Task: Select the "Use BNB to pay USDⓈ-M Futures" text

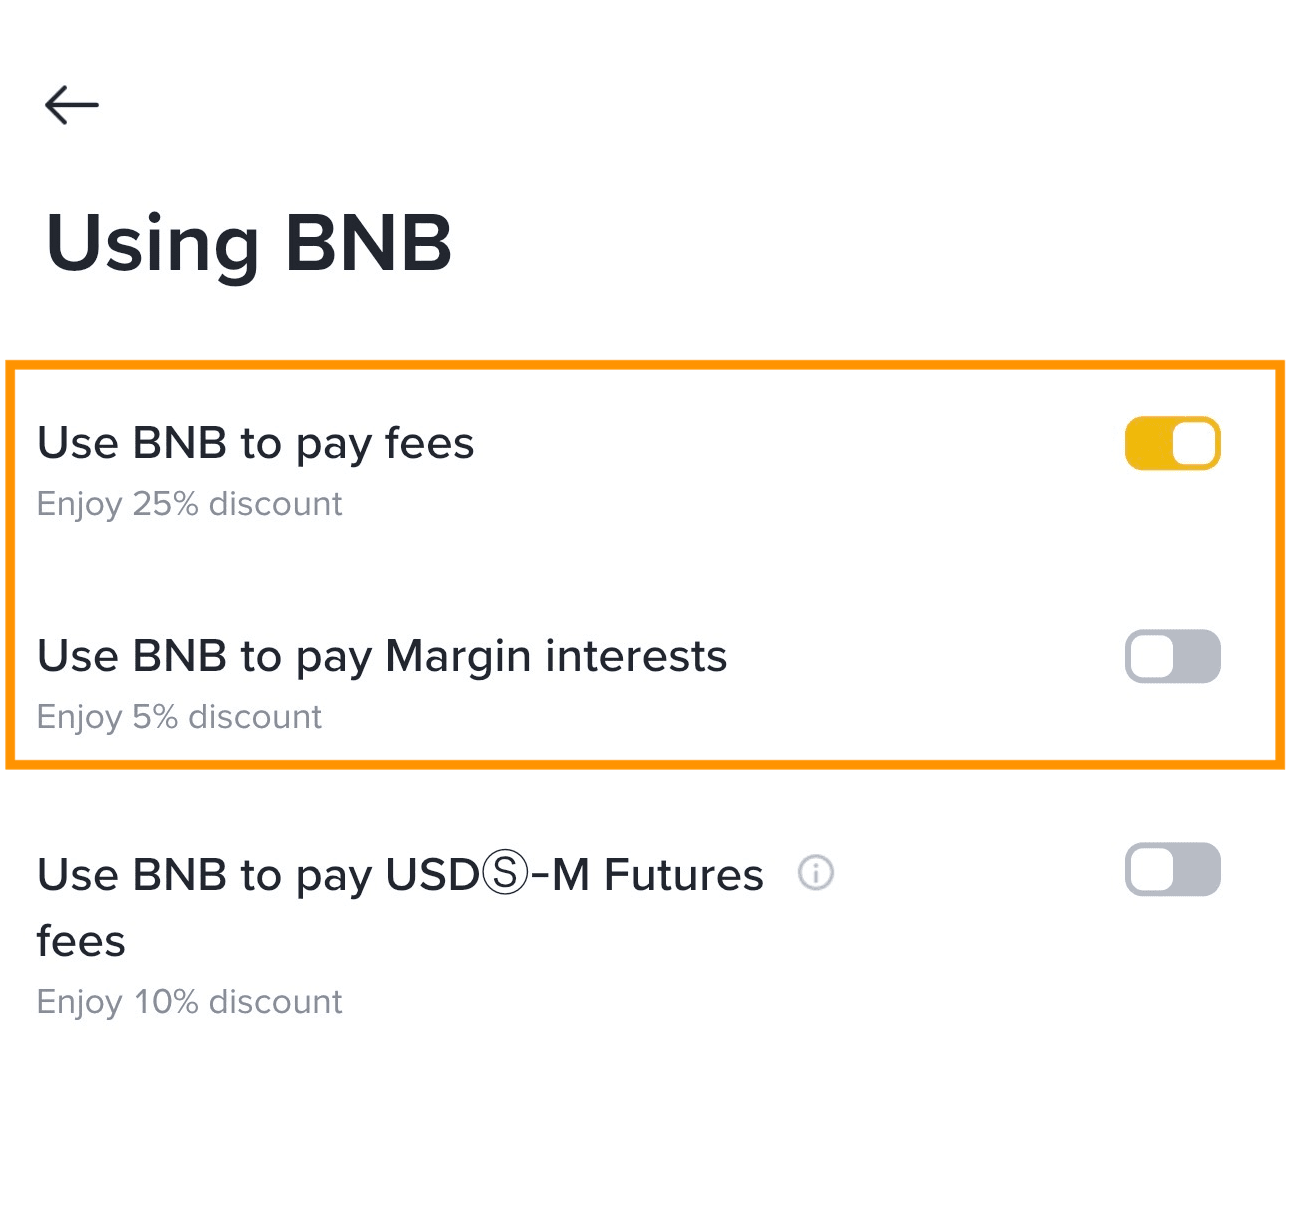Action: pos(400,875)
